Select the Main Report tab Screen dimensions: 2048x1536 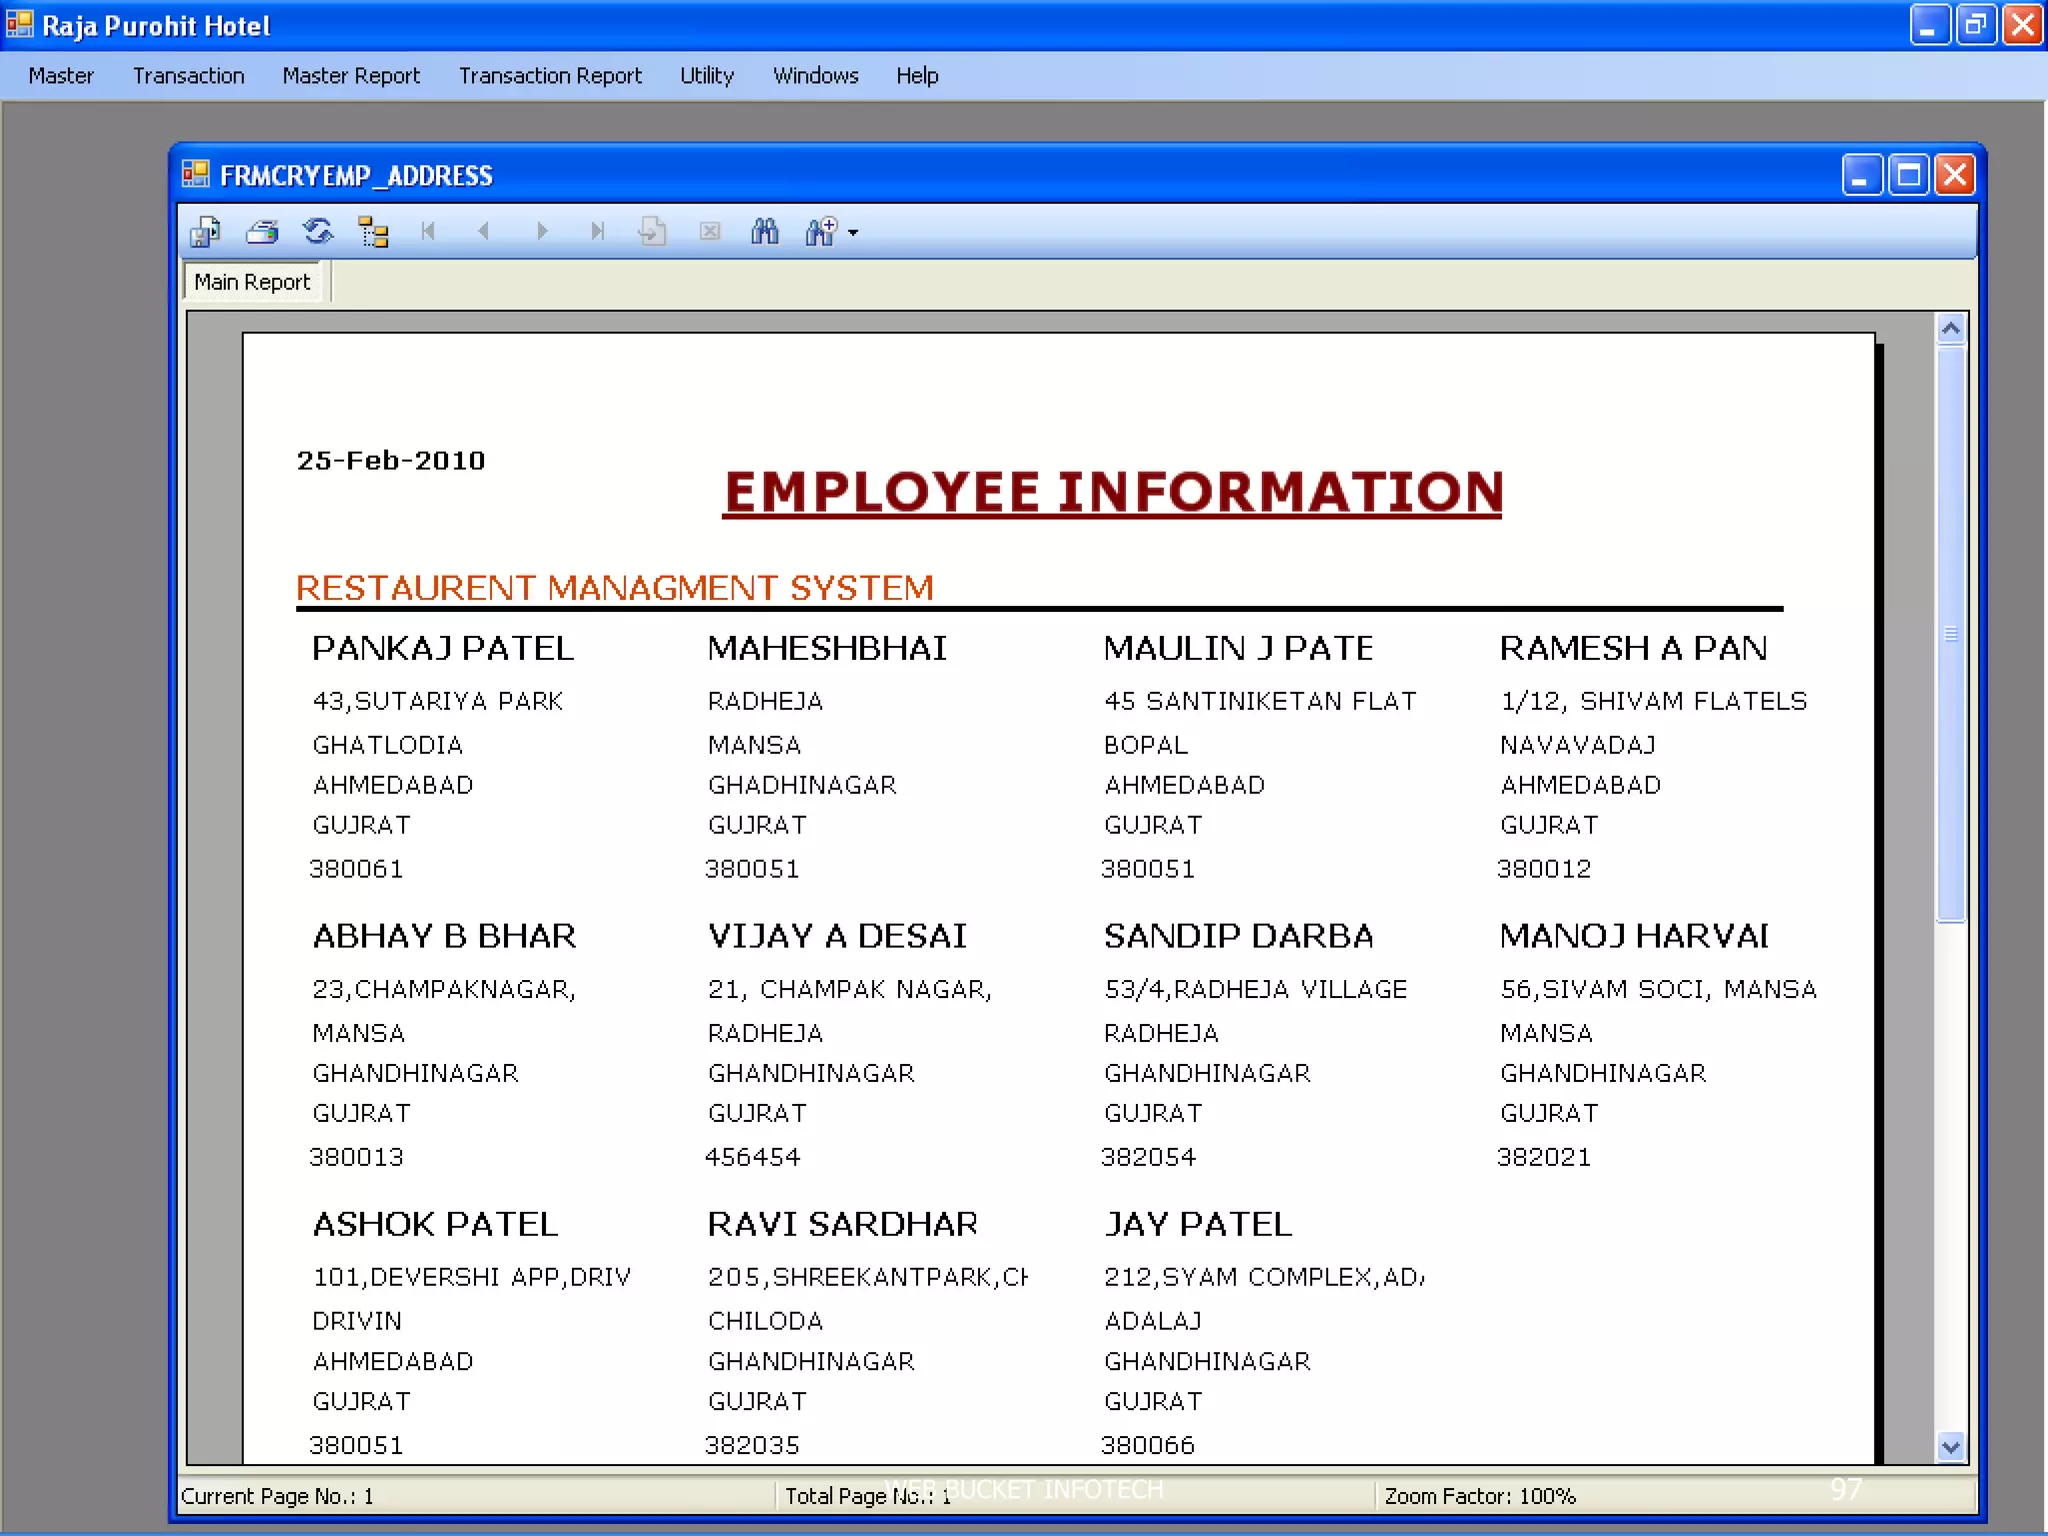(252, 282)
